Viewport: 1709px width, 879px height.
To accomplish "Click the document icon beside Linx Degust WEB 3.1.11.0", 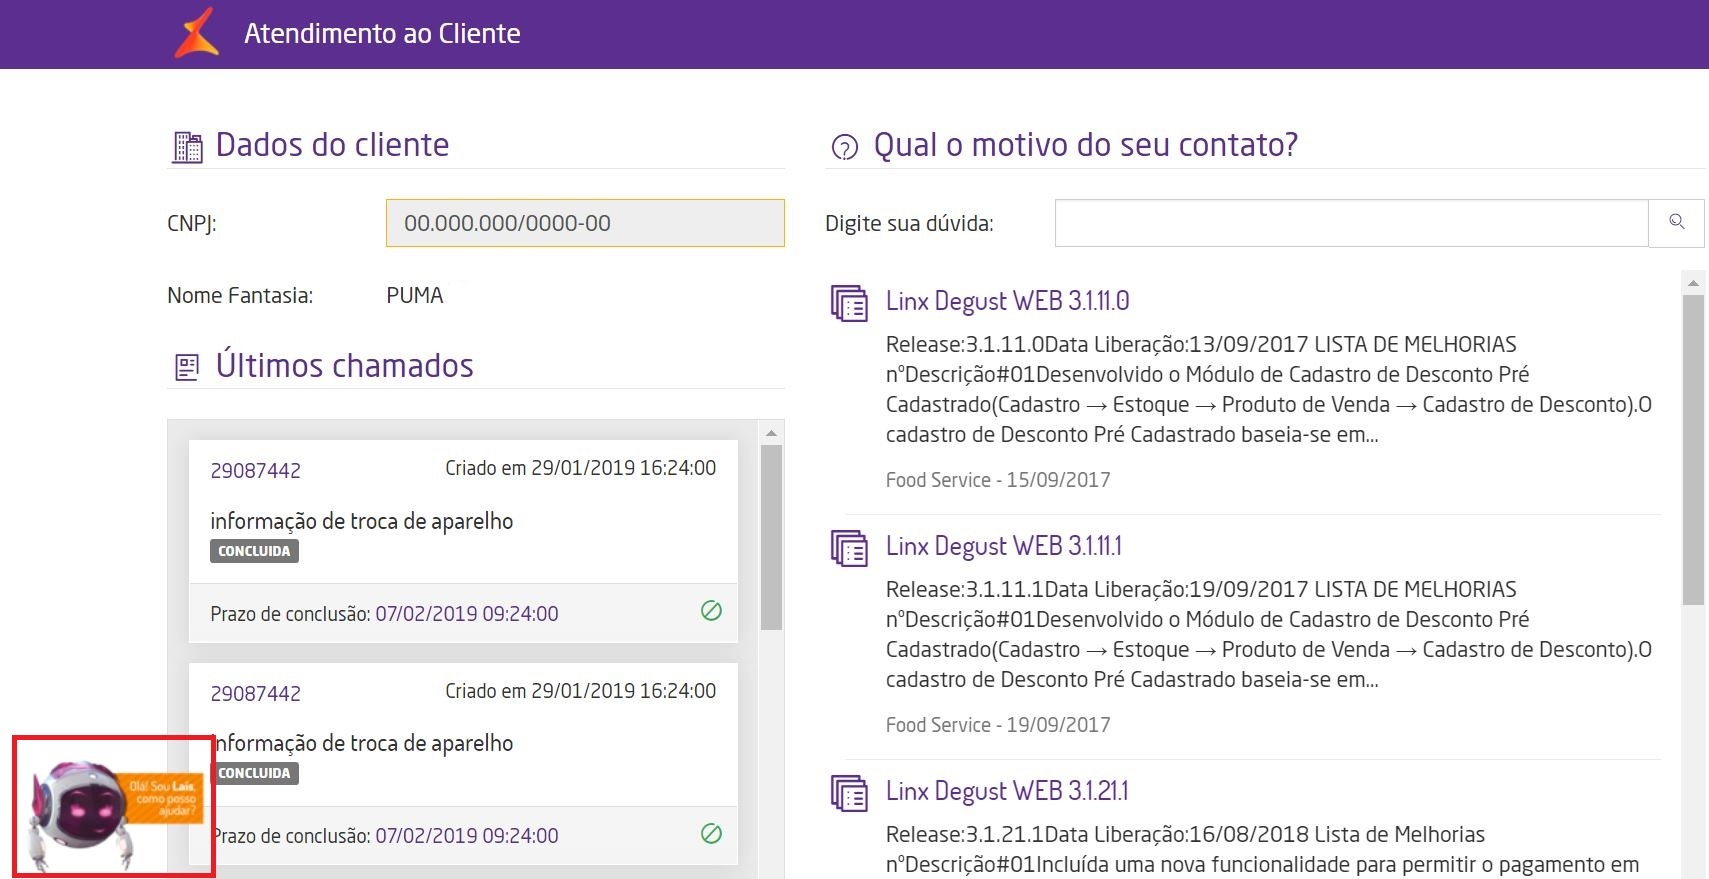I will click(849, 302).
